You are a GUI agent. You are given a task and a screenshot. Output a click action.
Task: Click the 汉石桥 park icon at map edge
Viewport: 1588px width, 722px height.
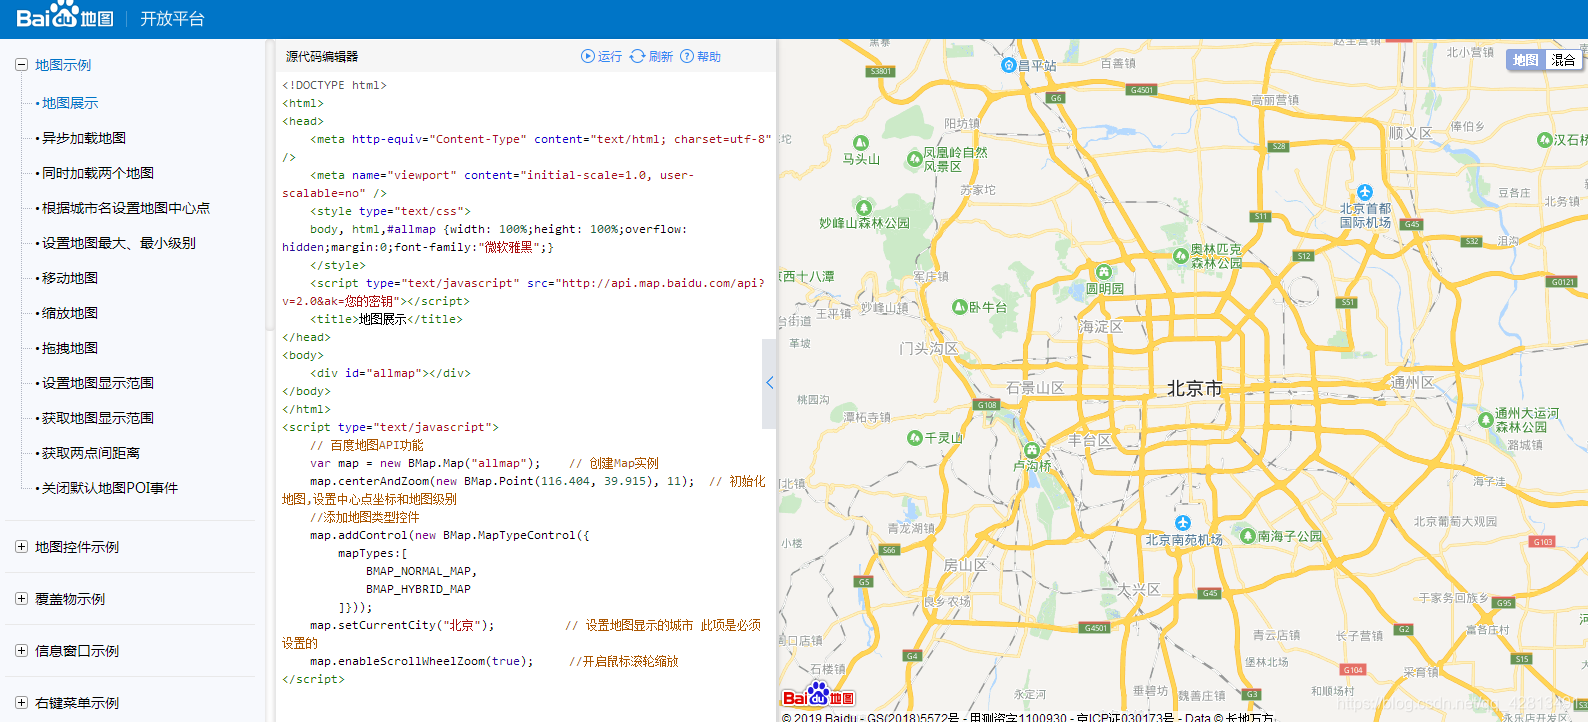(1544, 140)
